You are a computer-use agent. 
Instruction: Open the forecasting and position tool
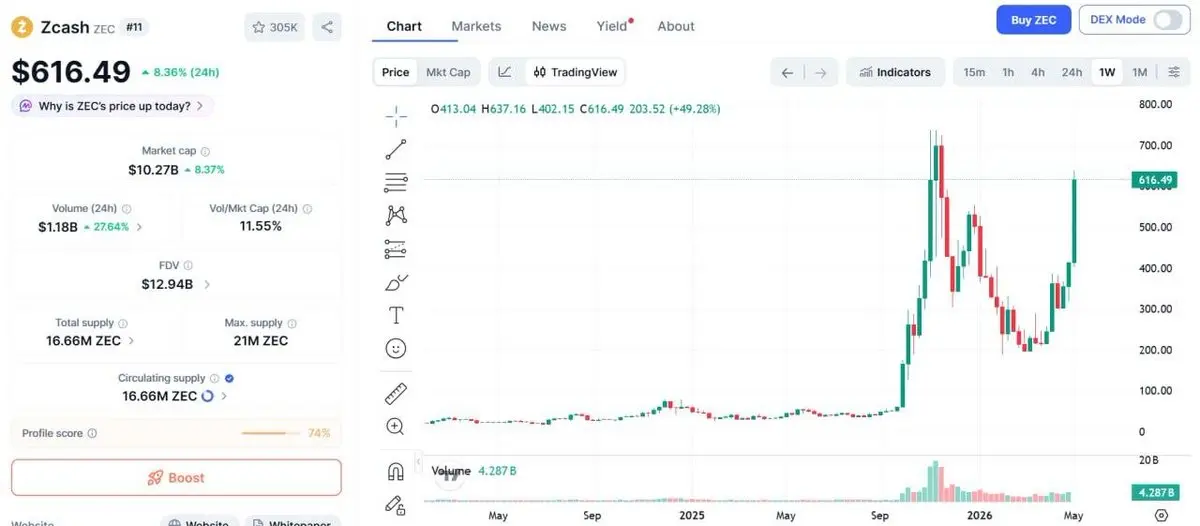(x=396, y=249)
